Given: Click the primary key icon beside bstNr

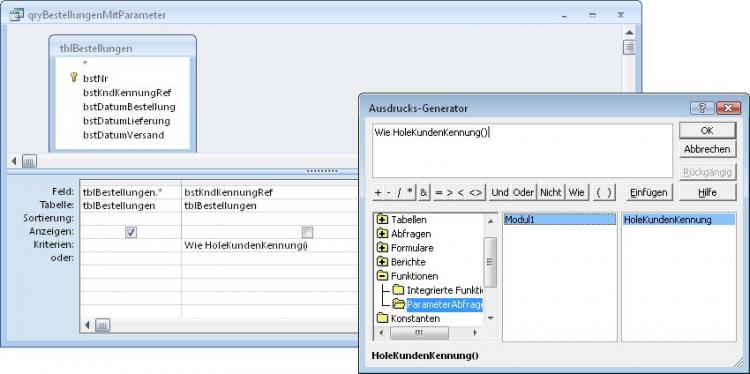Looking at the screenshot, I should (73, 77).
